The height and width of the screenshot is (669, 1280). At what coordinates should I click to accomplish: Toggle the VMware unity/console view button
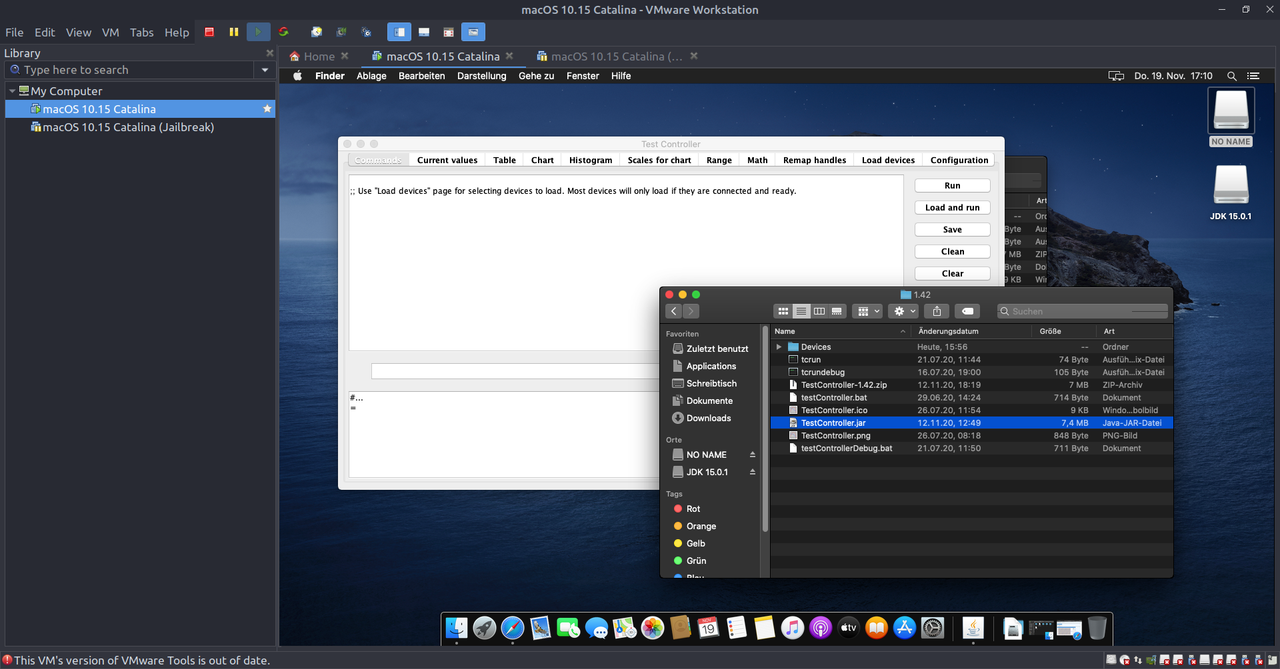tap(473, 32)
